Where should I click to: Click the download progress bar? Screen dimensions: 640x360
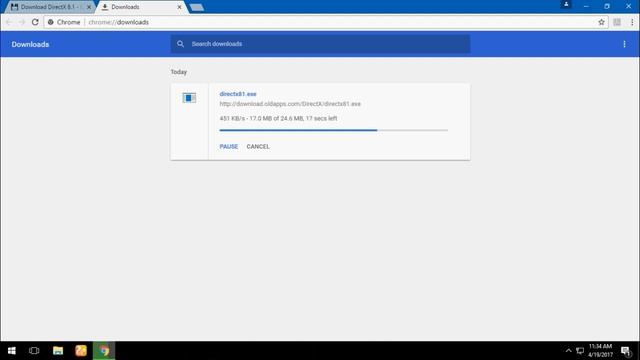pos(333,130)
